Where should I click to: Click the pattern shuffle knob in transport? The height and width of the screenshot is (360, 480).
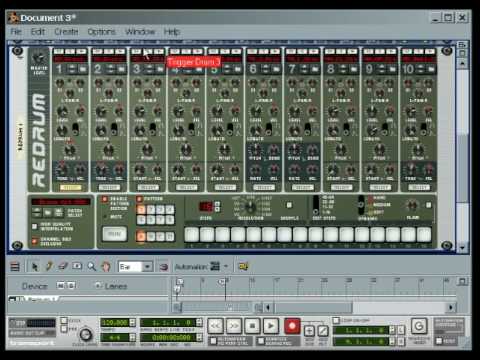click(86, 334)
